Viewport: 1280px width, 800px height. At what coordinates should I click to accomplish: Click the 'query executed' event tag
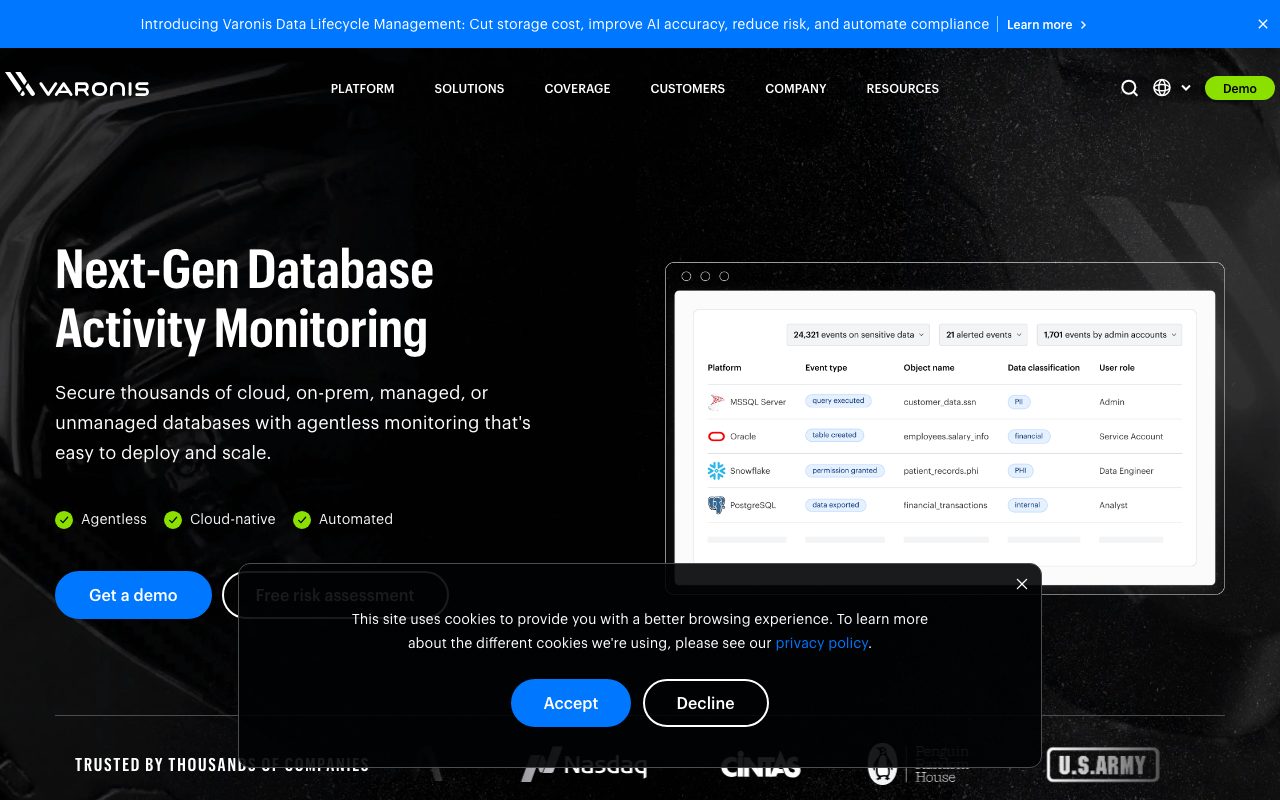(838, 401)
